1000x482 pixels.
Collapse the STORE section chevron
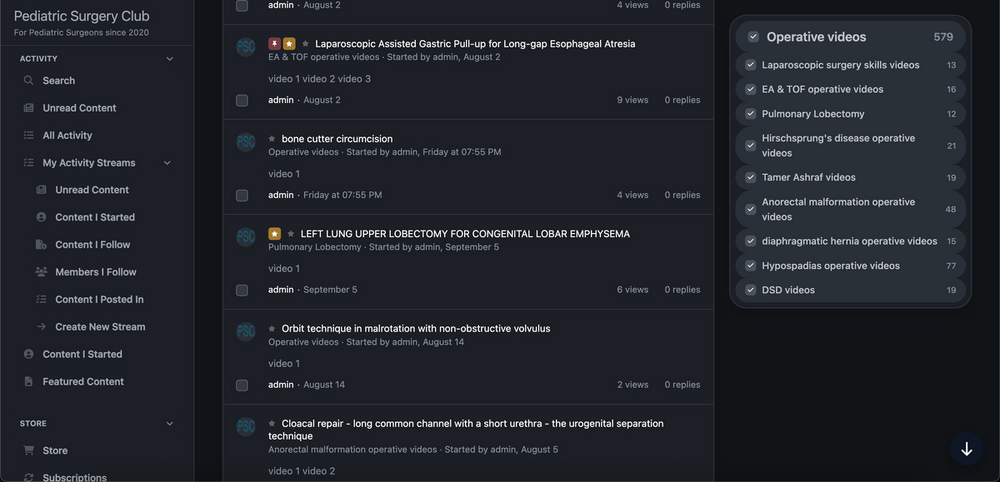pos(170,423)
